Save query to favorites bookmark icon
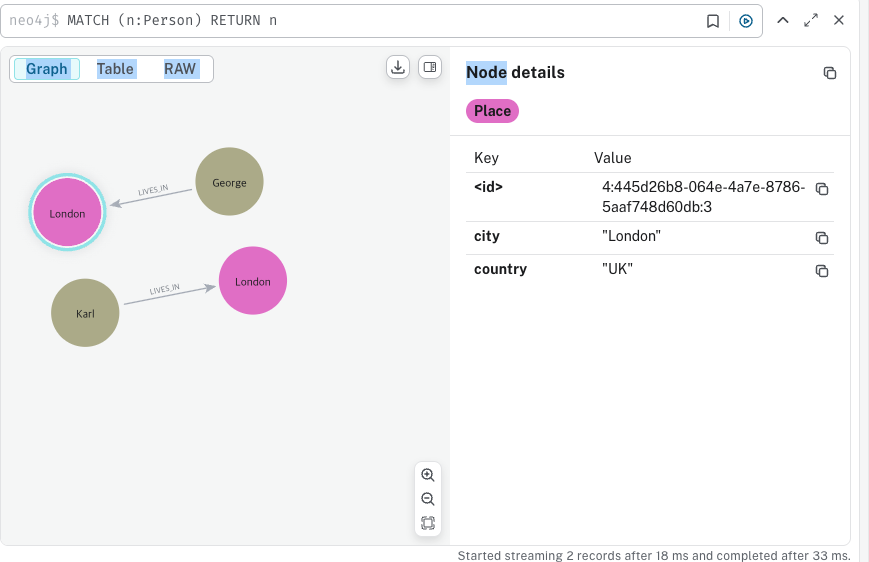 tap(713, 21)
